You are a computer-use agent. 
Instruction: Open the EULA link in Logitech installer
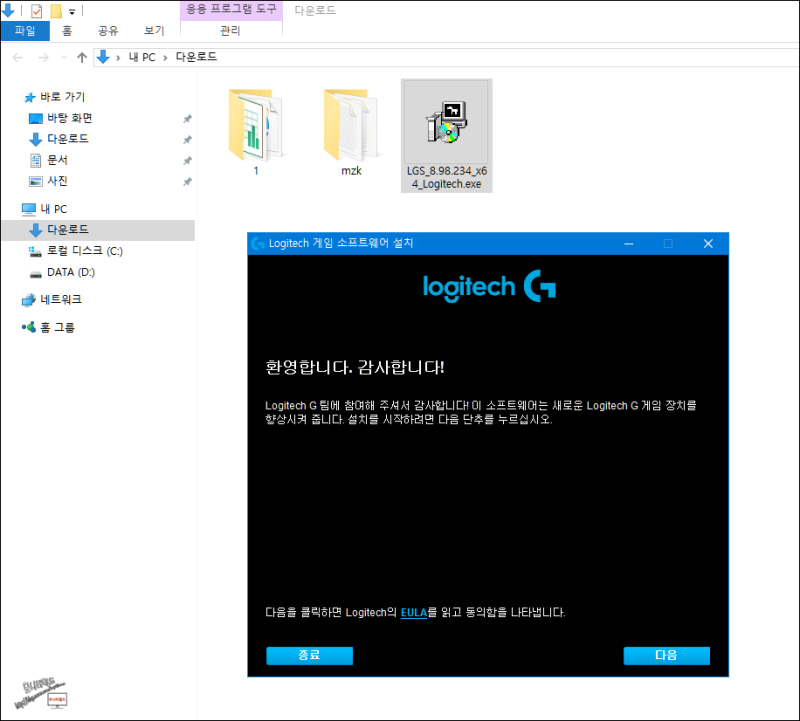[x=414, y=612]
